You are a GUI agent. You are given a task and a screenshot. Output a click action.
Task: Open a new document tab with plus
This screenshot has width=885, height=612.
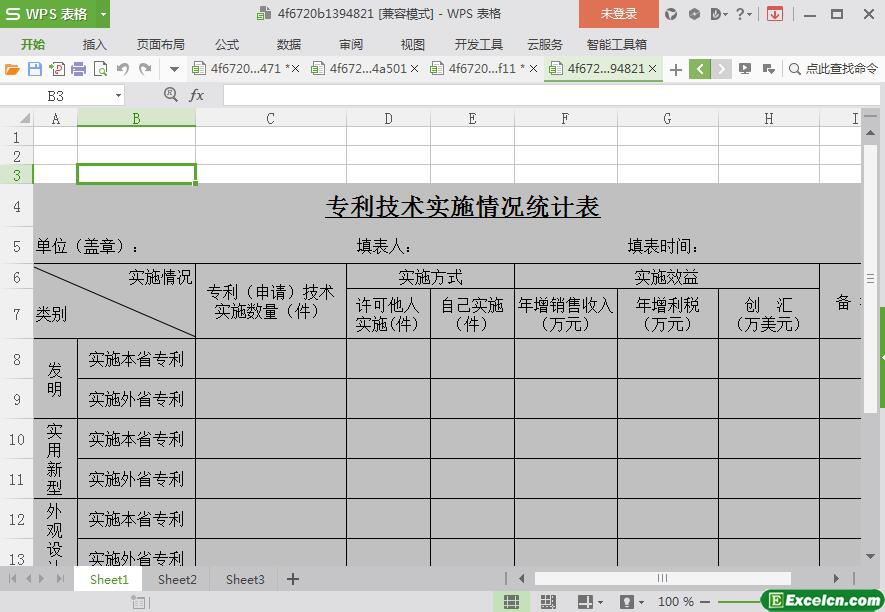click(676, 69)
